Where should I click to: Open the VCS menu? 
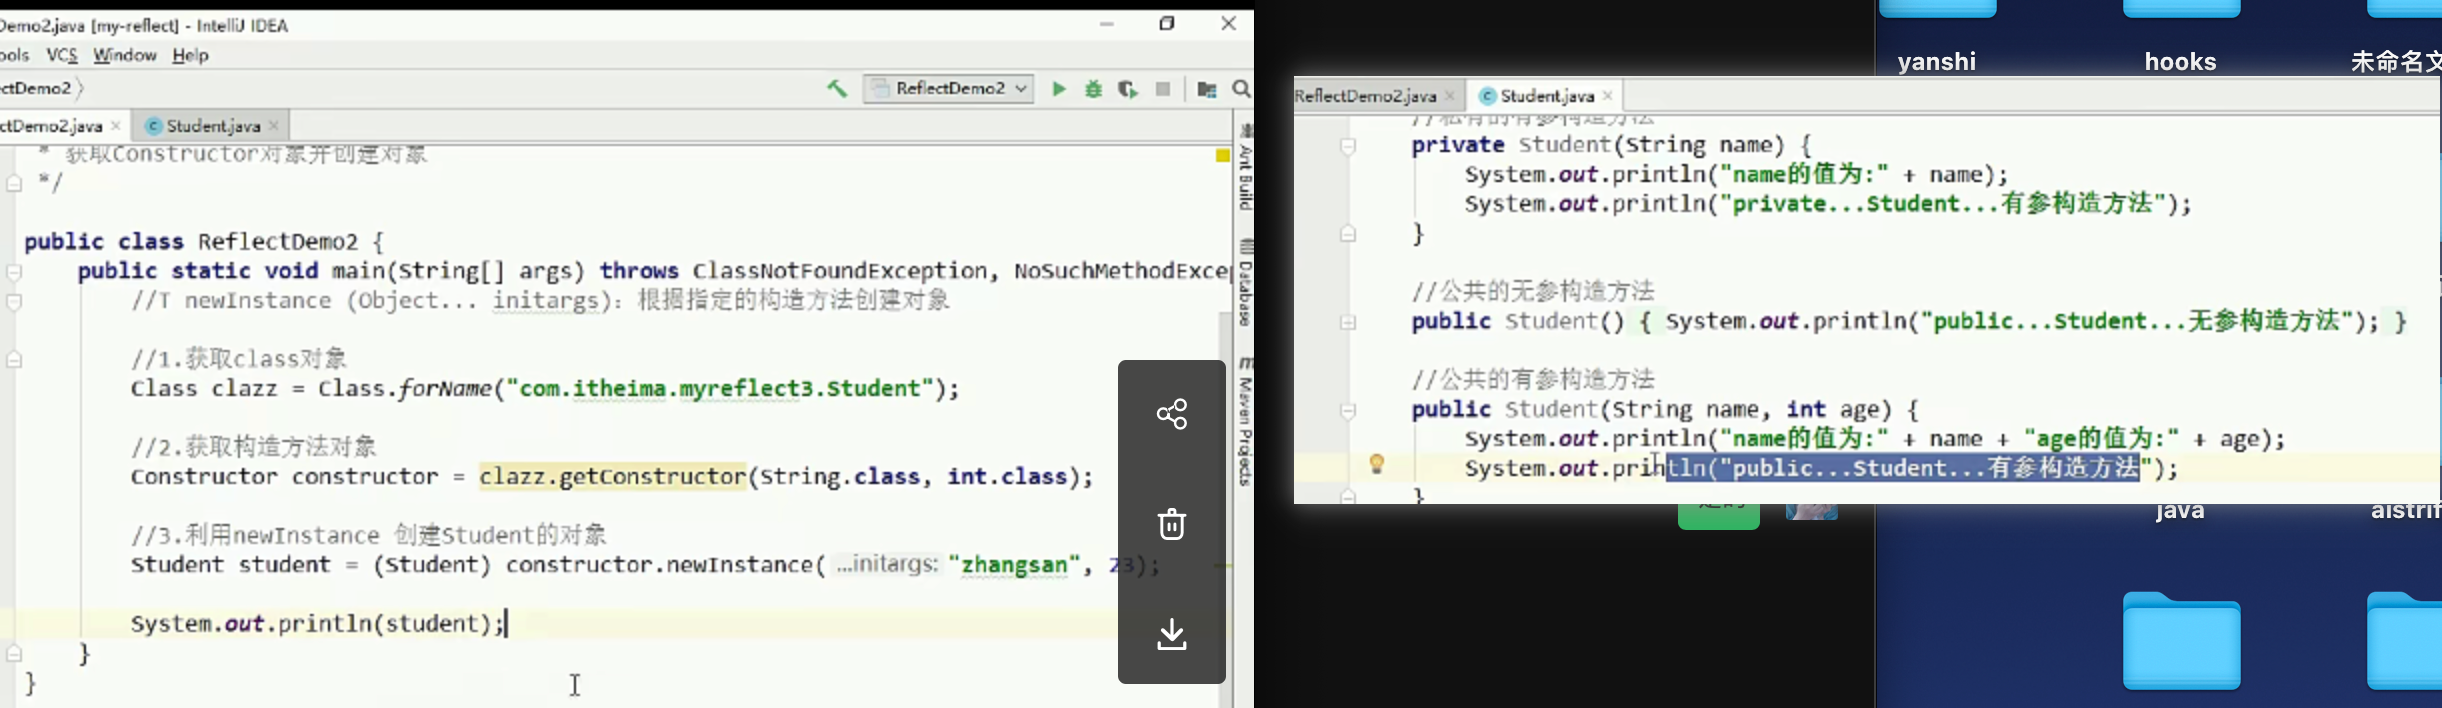(62, 55)
